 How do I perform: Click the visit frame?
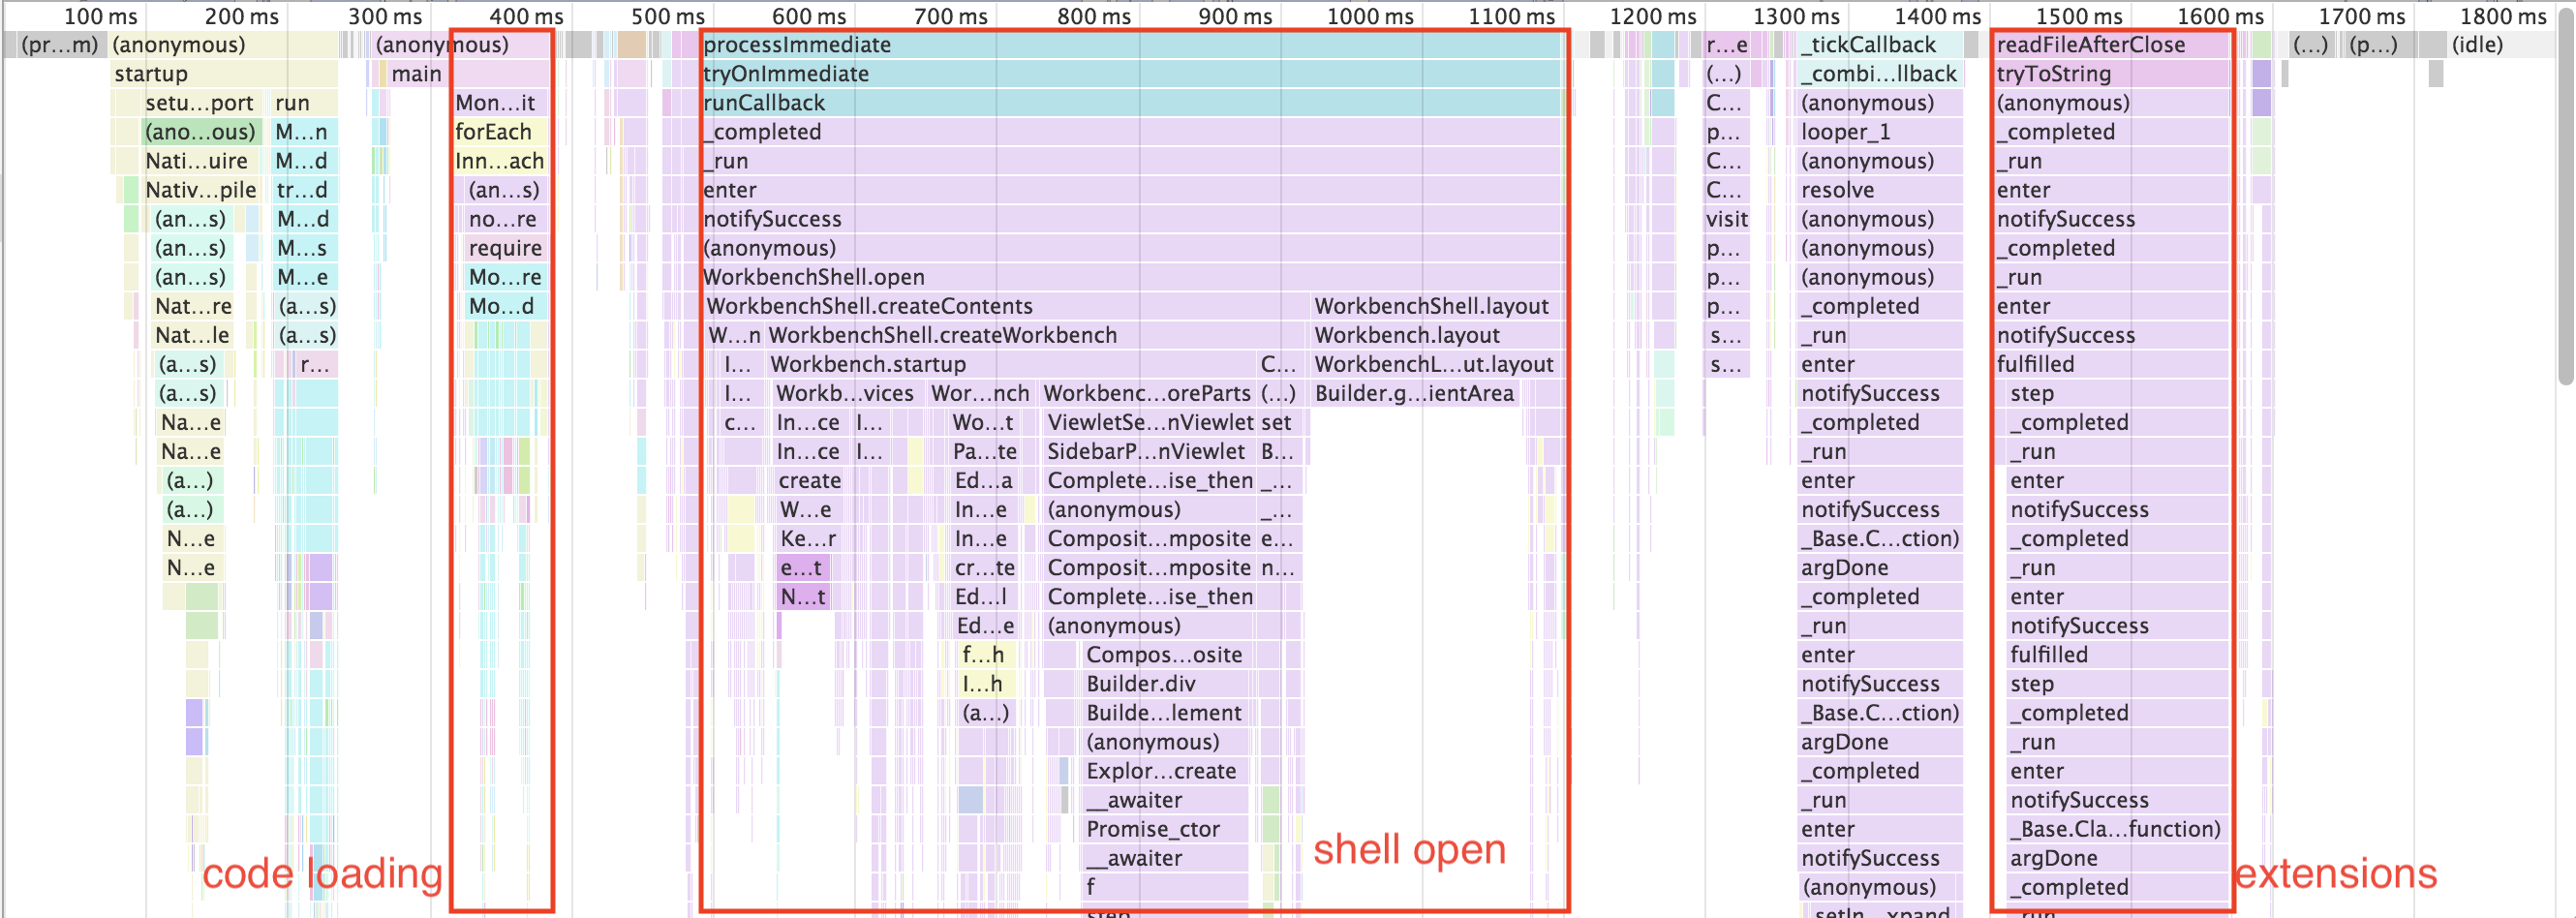[x=1727, y=219]
